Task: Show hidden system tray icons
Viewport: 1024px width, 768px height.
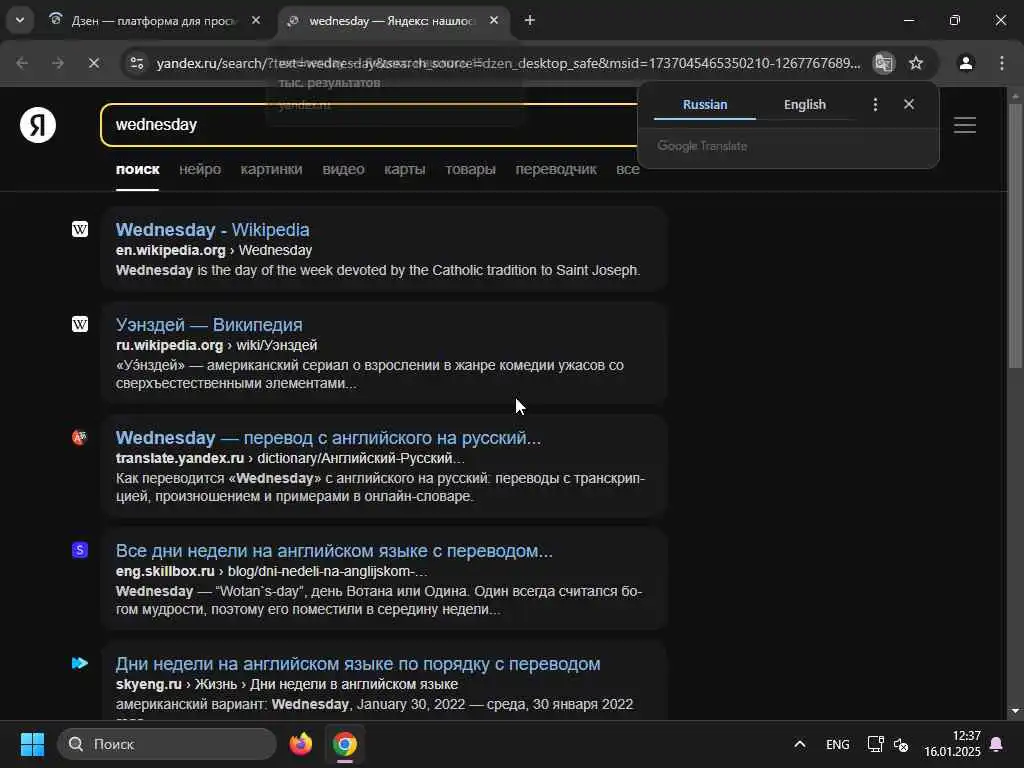Action: (799, 744)
